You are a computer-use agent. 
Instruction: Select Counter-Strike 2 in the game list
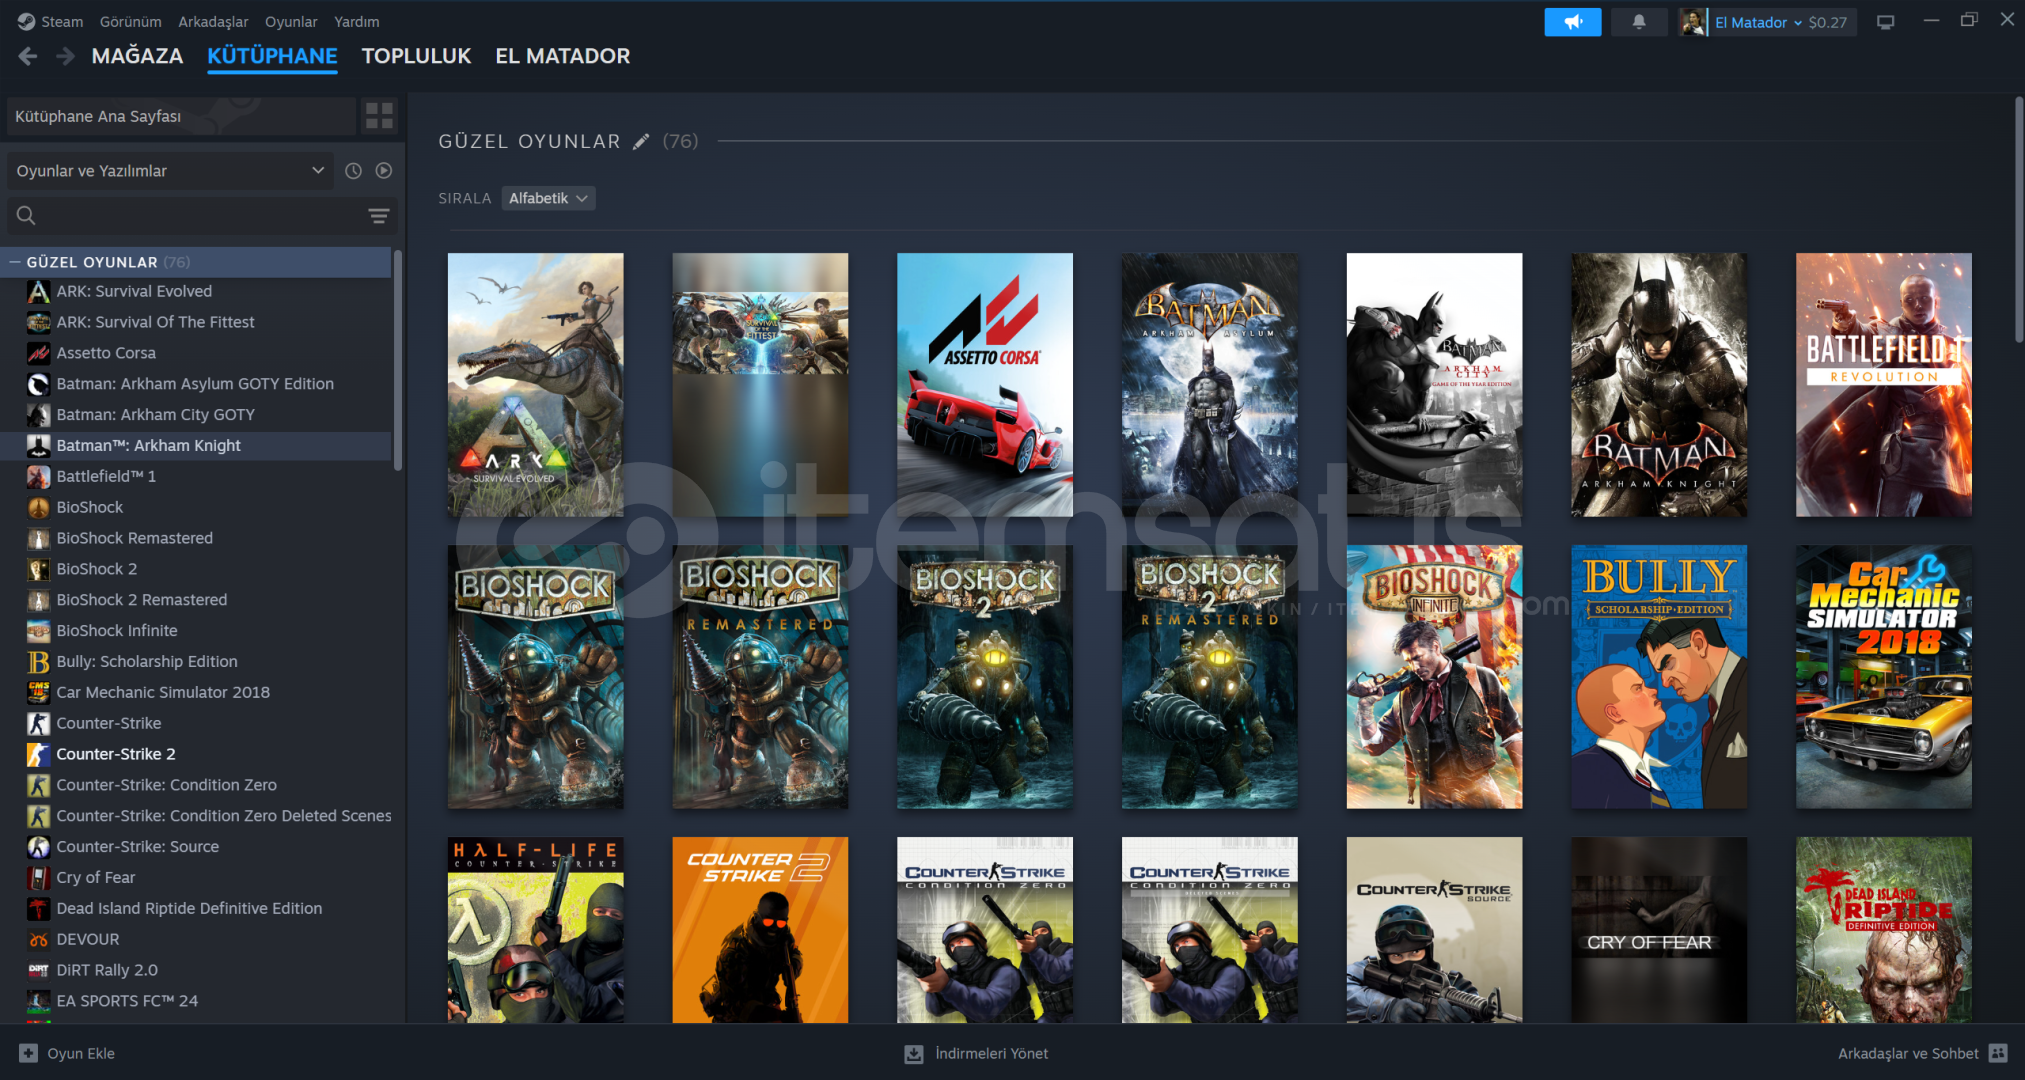point(116,754)
